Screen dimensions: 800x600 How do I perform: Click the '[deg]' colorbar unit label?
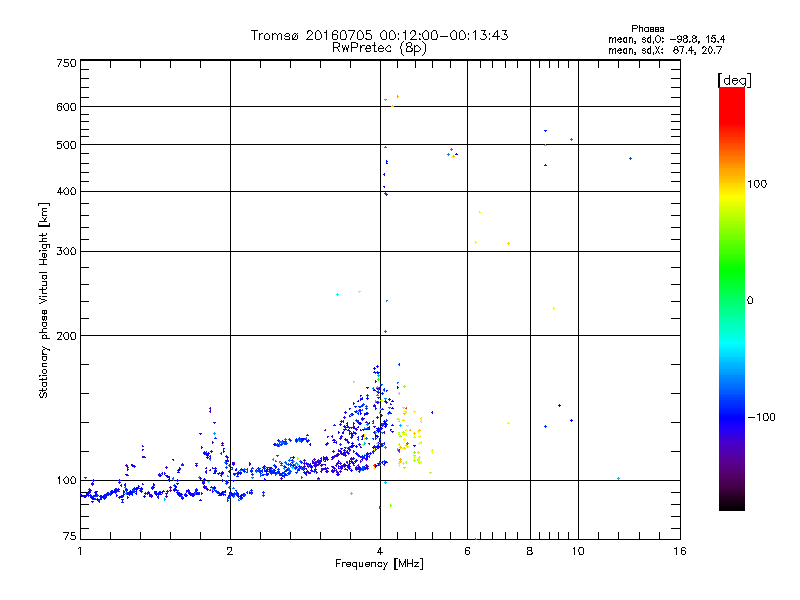[x=734, y=80]
